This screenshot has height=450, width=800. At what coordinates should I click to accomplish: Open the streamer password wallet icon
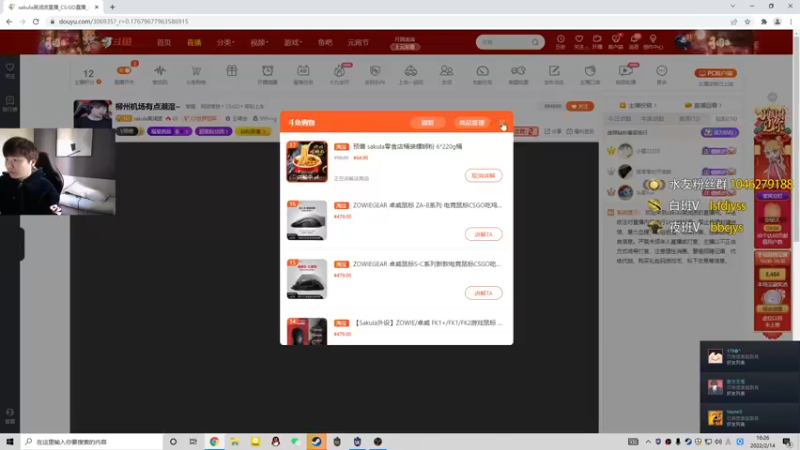[x=590, y=71]
